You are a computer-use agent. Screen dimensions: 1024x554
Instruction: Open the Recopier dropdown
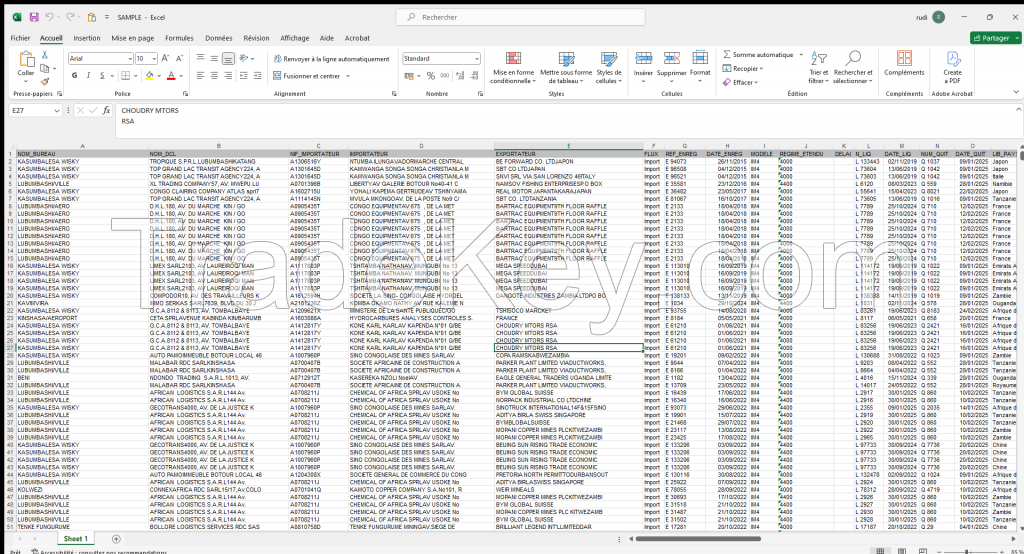tap(743, 69)
